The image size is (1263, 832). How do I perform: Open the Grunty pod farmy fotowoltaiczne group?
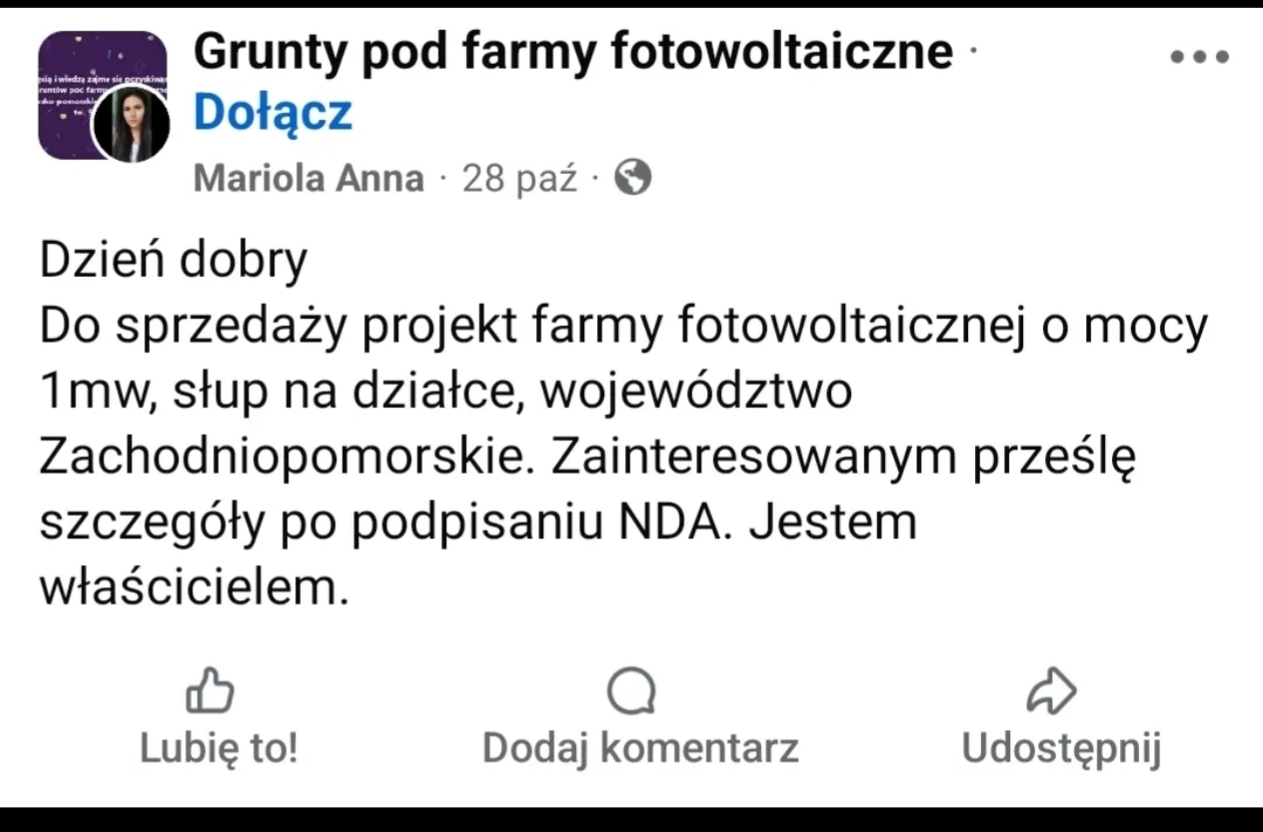tap(573, 52)
